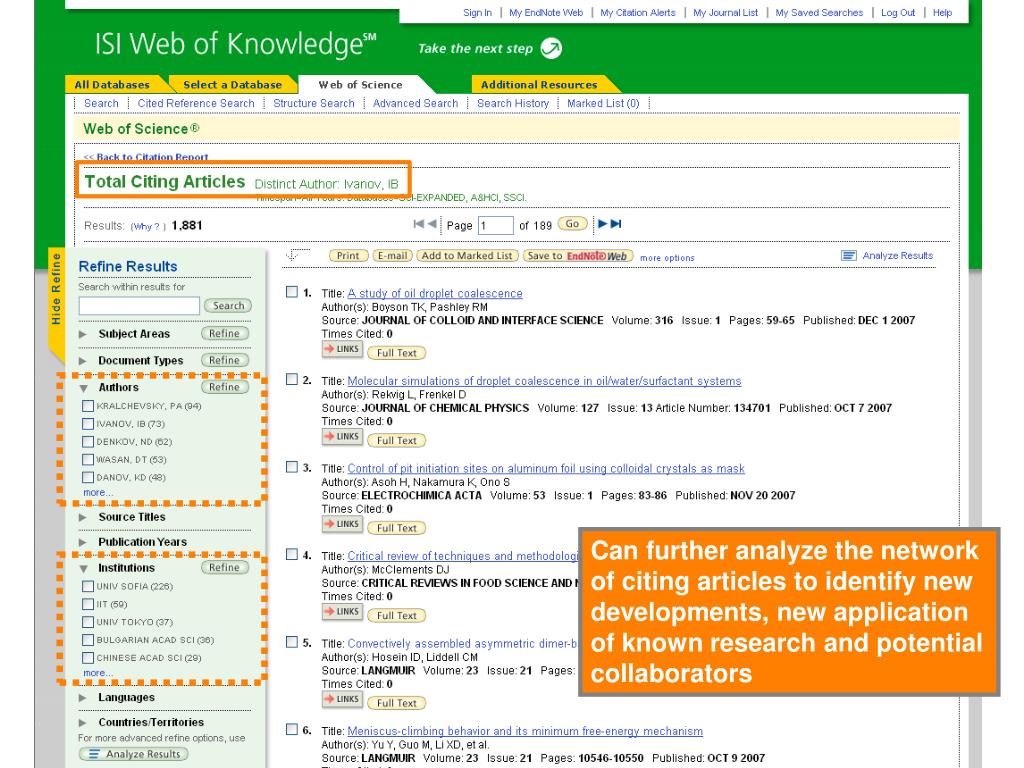Open Select a Database tab
This screenshot has width=1024, height=768.
point(232,85)
